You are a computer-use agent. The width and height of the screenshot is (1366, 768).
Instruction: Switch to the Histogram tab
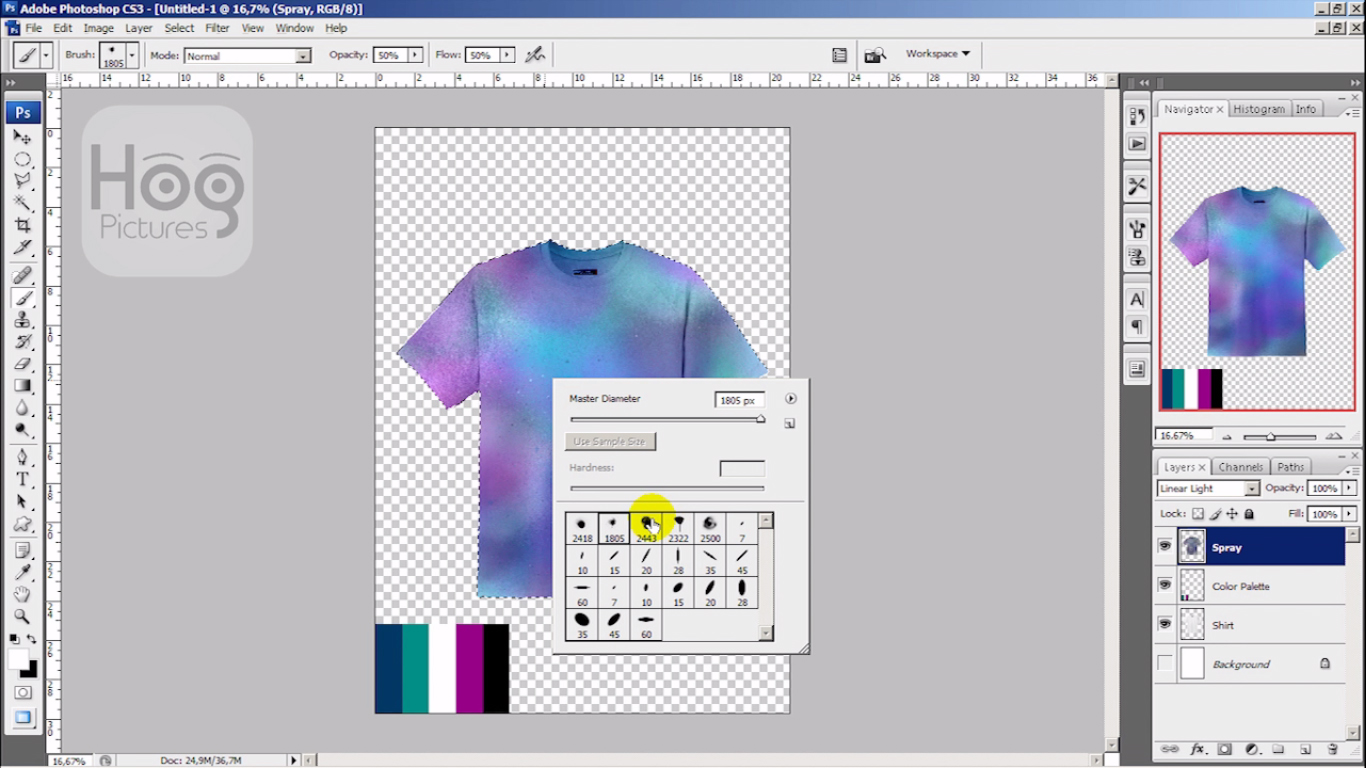point(1259,109)
